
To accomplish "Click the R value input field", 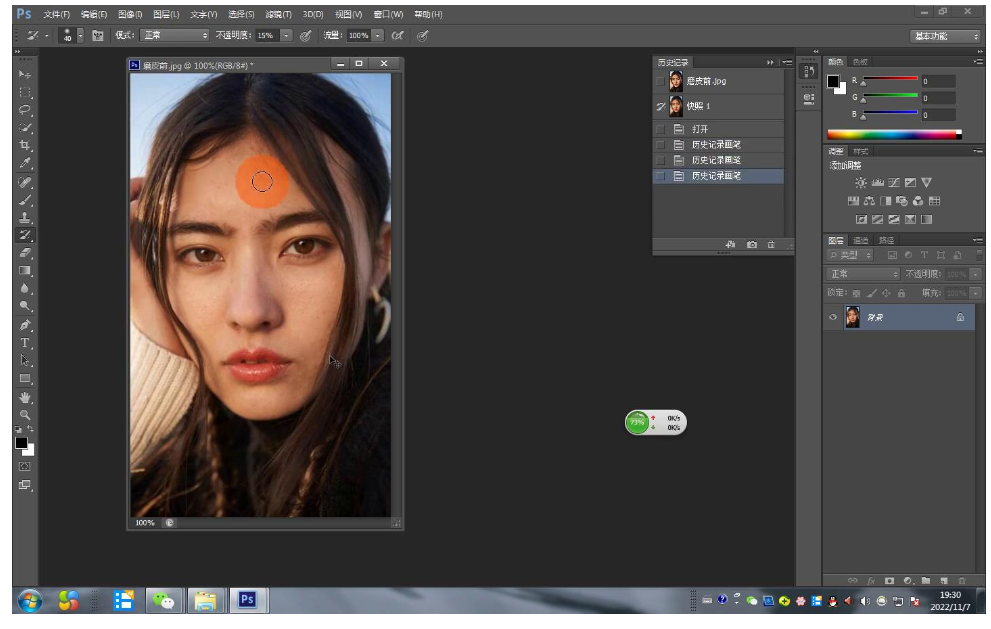I will click(938, 81).
